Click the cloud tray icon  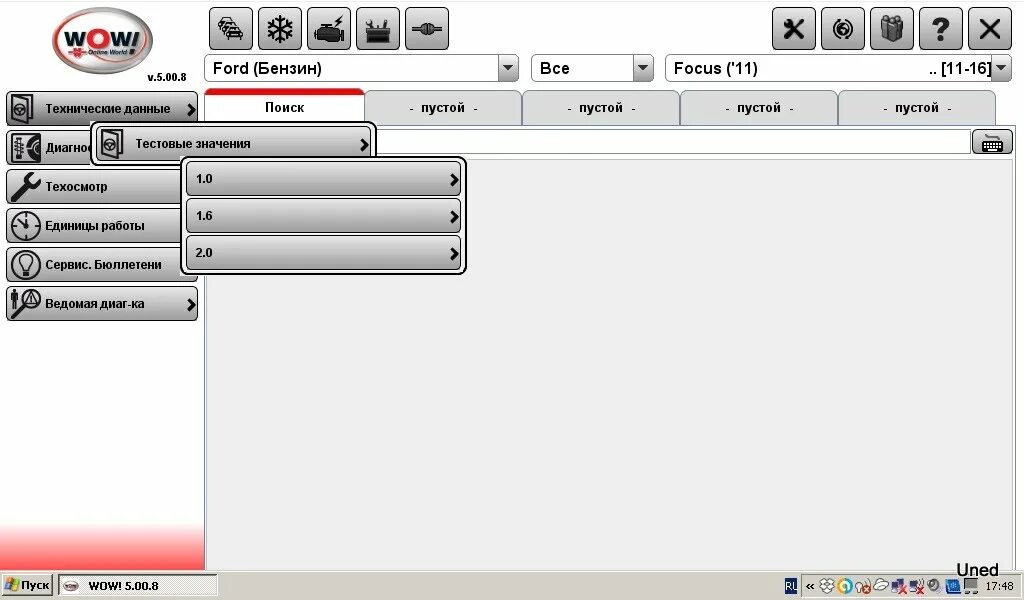coord(881,585)
